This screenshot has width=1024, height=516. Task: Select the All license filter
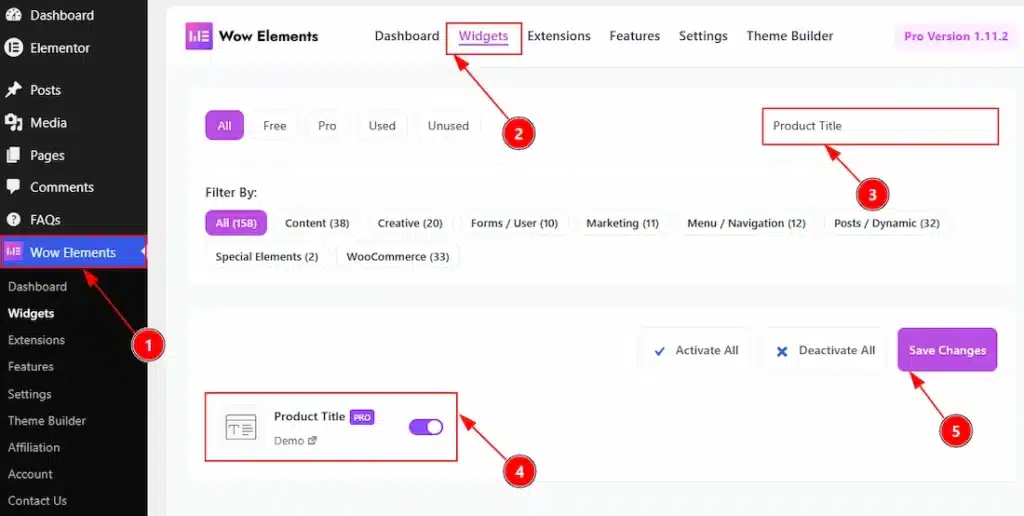point(225,125)
